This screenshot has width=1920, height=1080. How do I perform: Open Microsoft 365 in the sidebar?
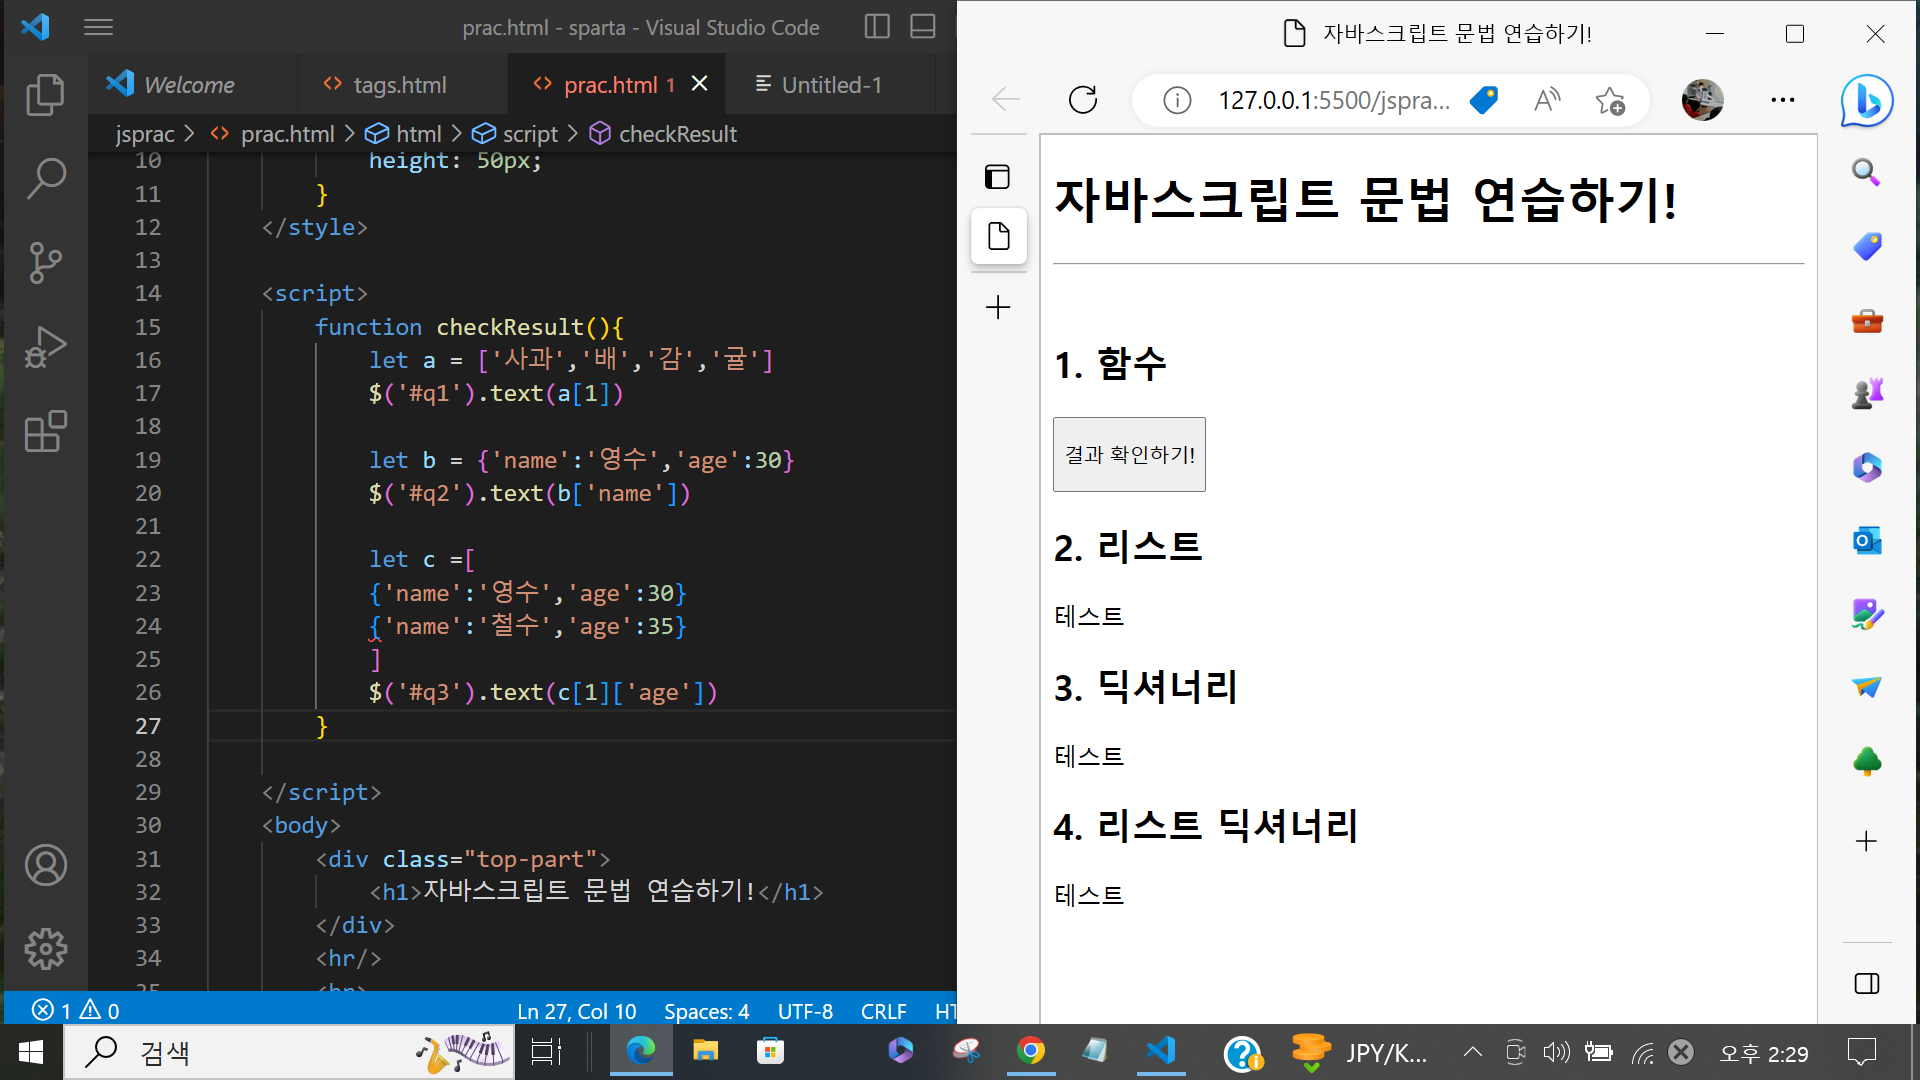1866,467
